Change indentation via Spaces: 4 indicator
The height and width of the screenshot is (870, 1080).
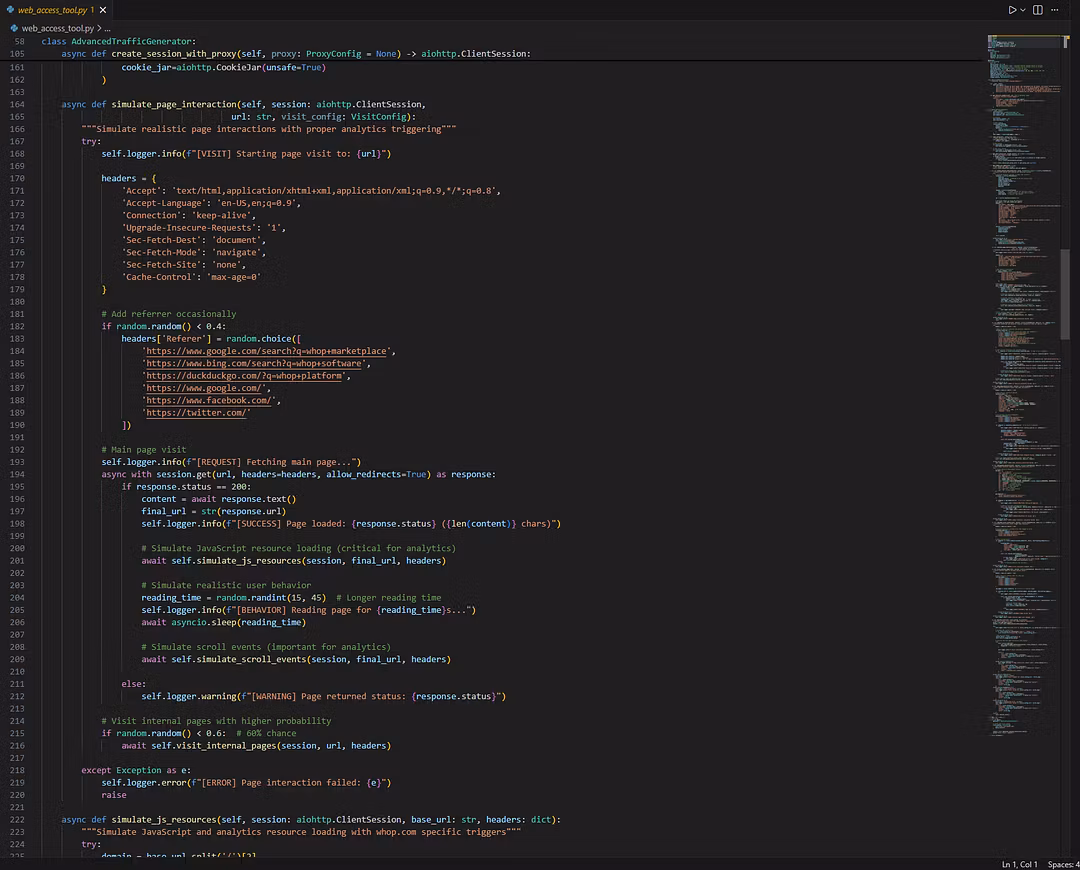pos(1062,863)
